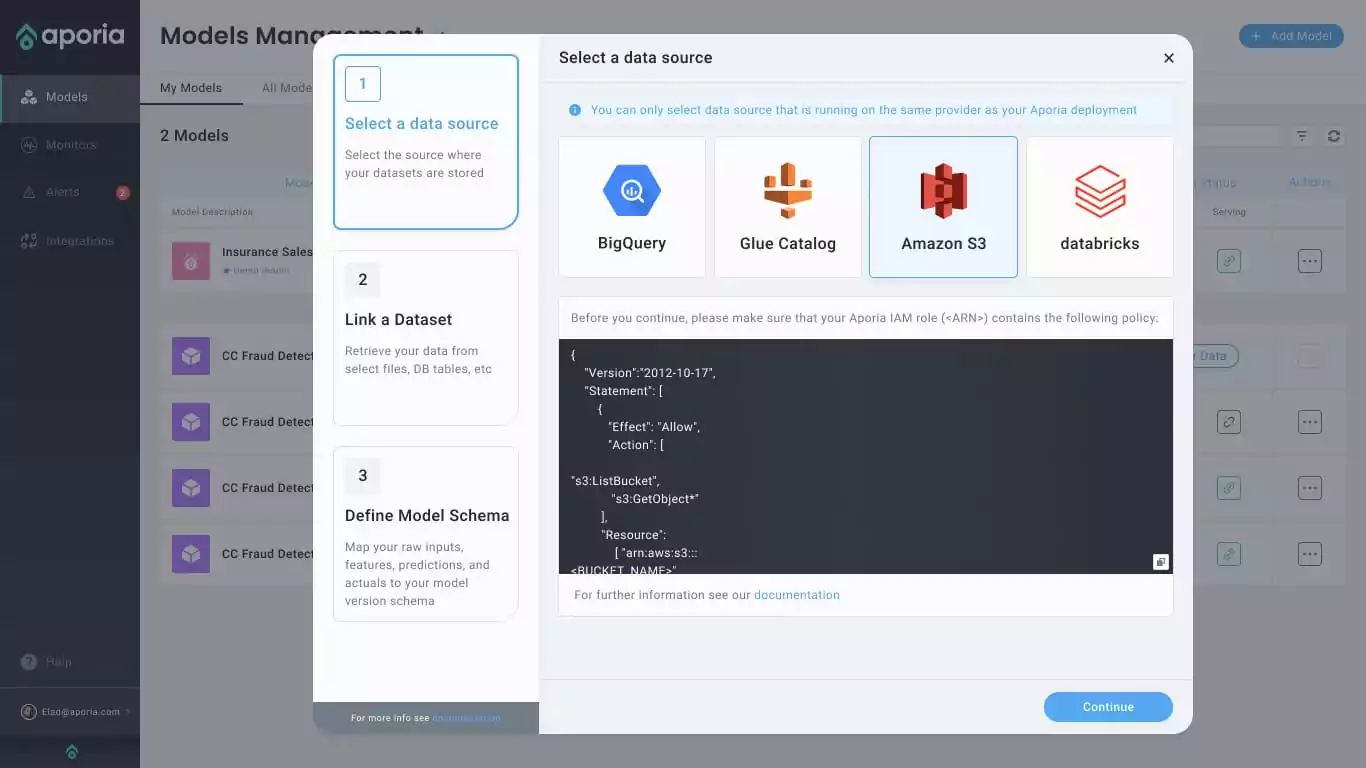Viewport: 1366px width, 768px height.
Task: Open the Elad@aporia.com account menu
Action: click(x=75, y=712)
